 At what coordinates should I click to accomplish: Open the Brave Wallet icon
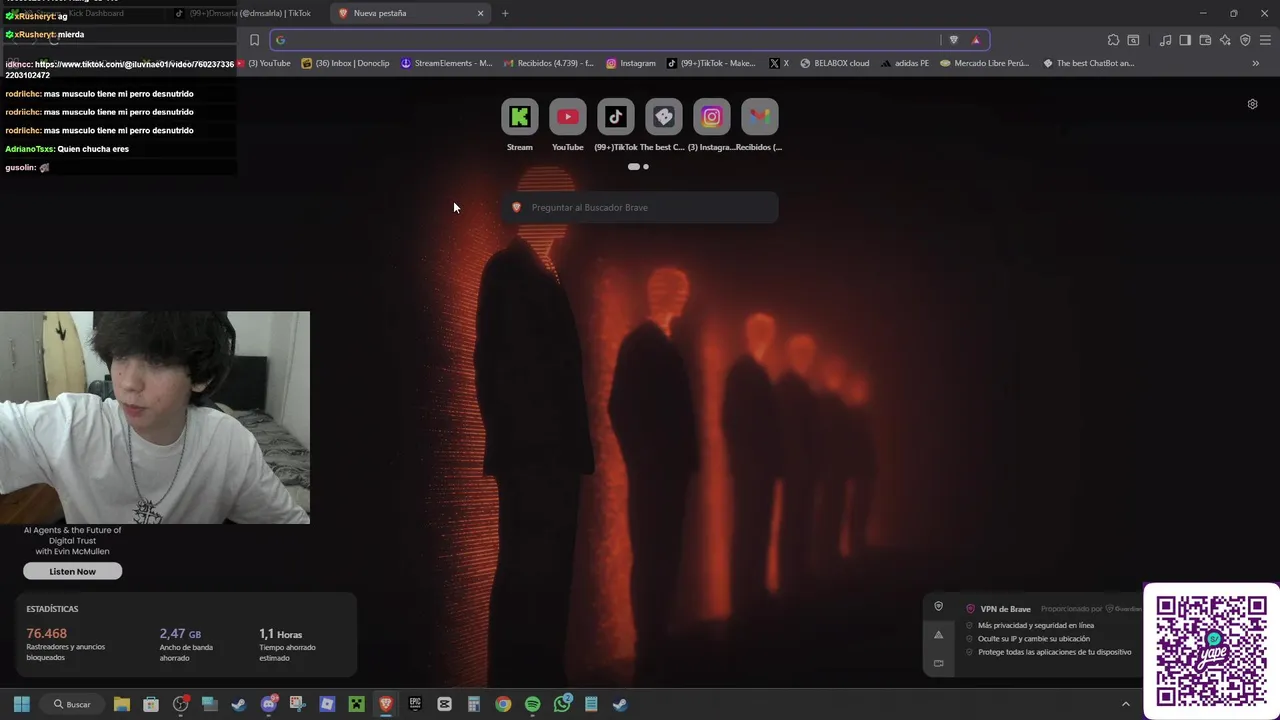1205,40
